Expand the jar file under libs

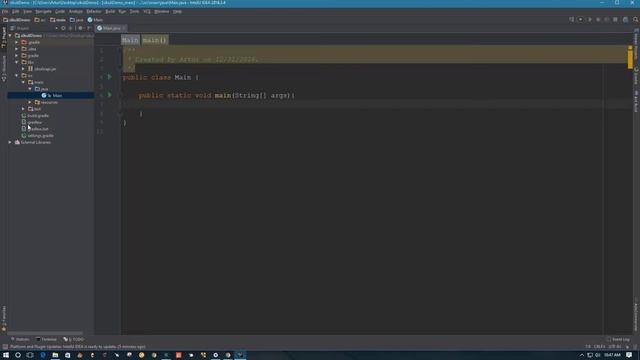(x=23, y=69)
